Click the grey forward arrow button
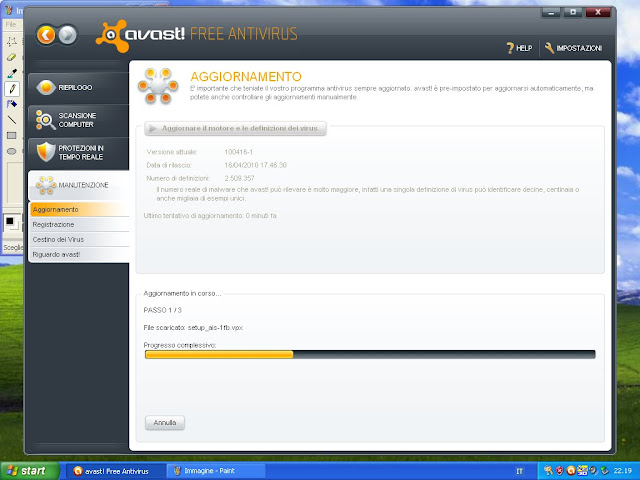Image resolution: width=640 pixels, height=480 pixels. point(67,35)
